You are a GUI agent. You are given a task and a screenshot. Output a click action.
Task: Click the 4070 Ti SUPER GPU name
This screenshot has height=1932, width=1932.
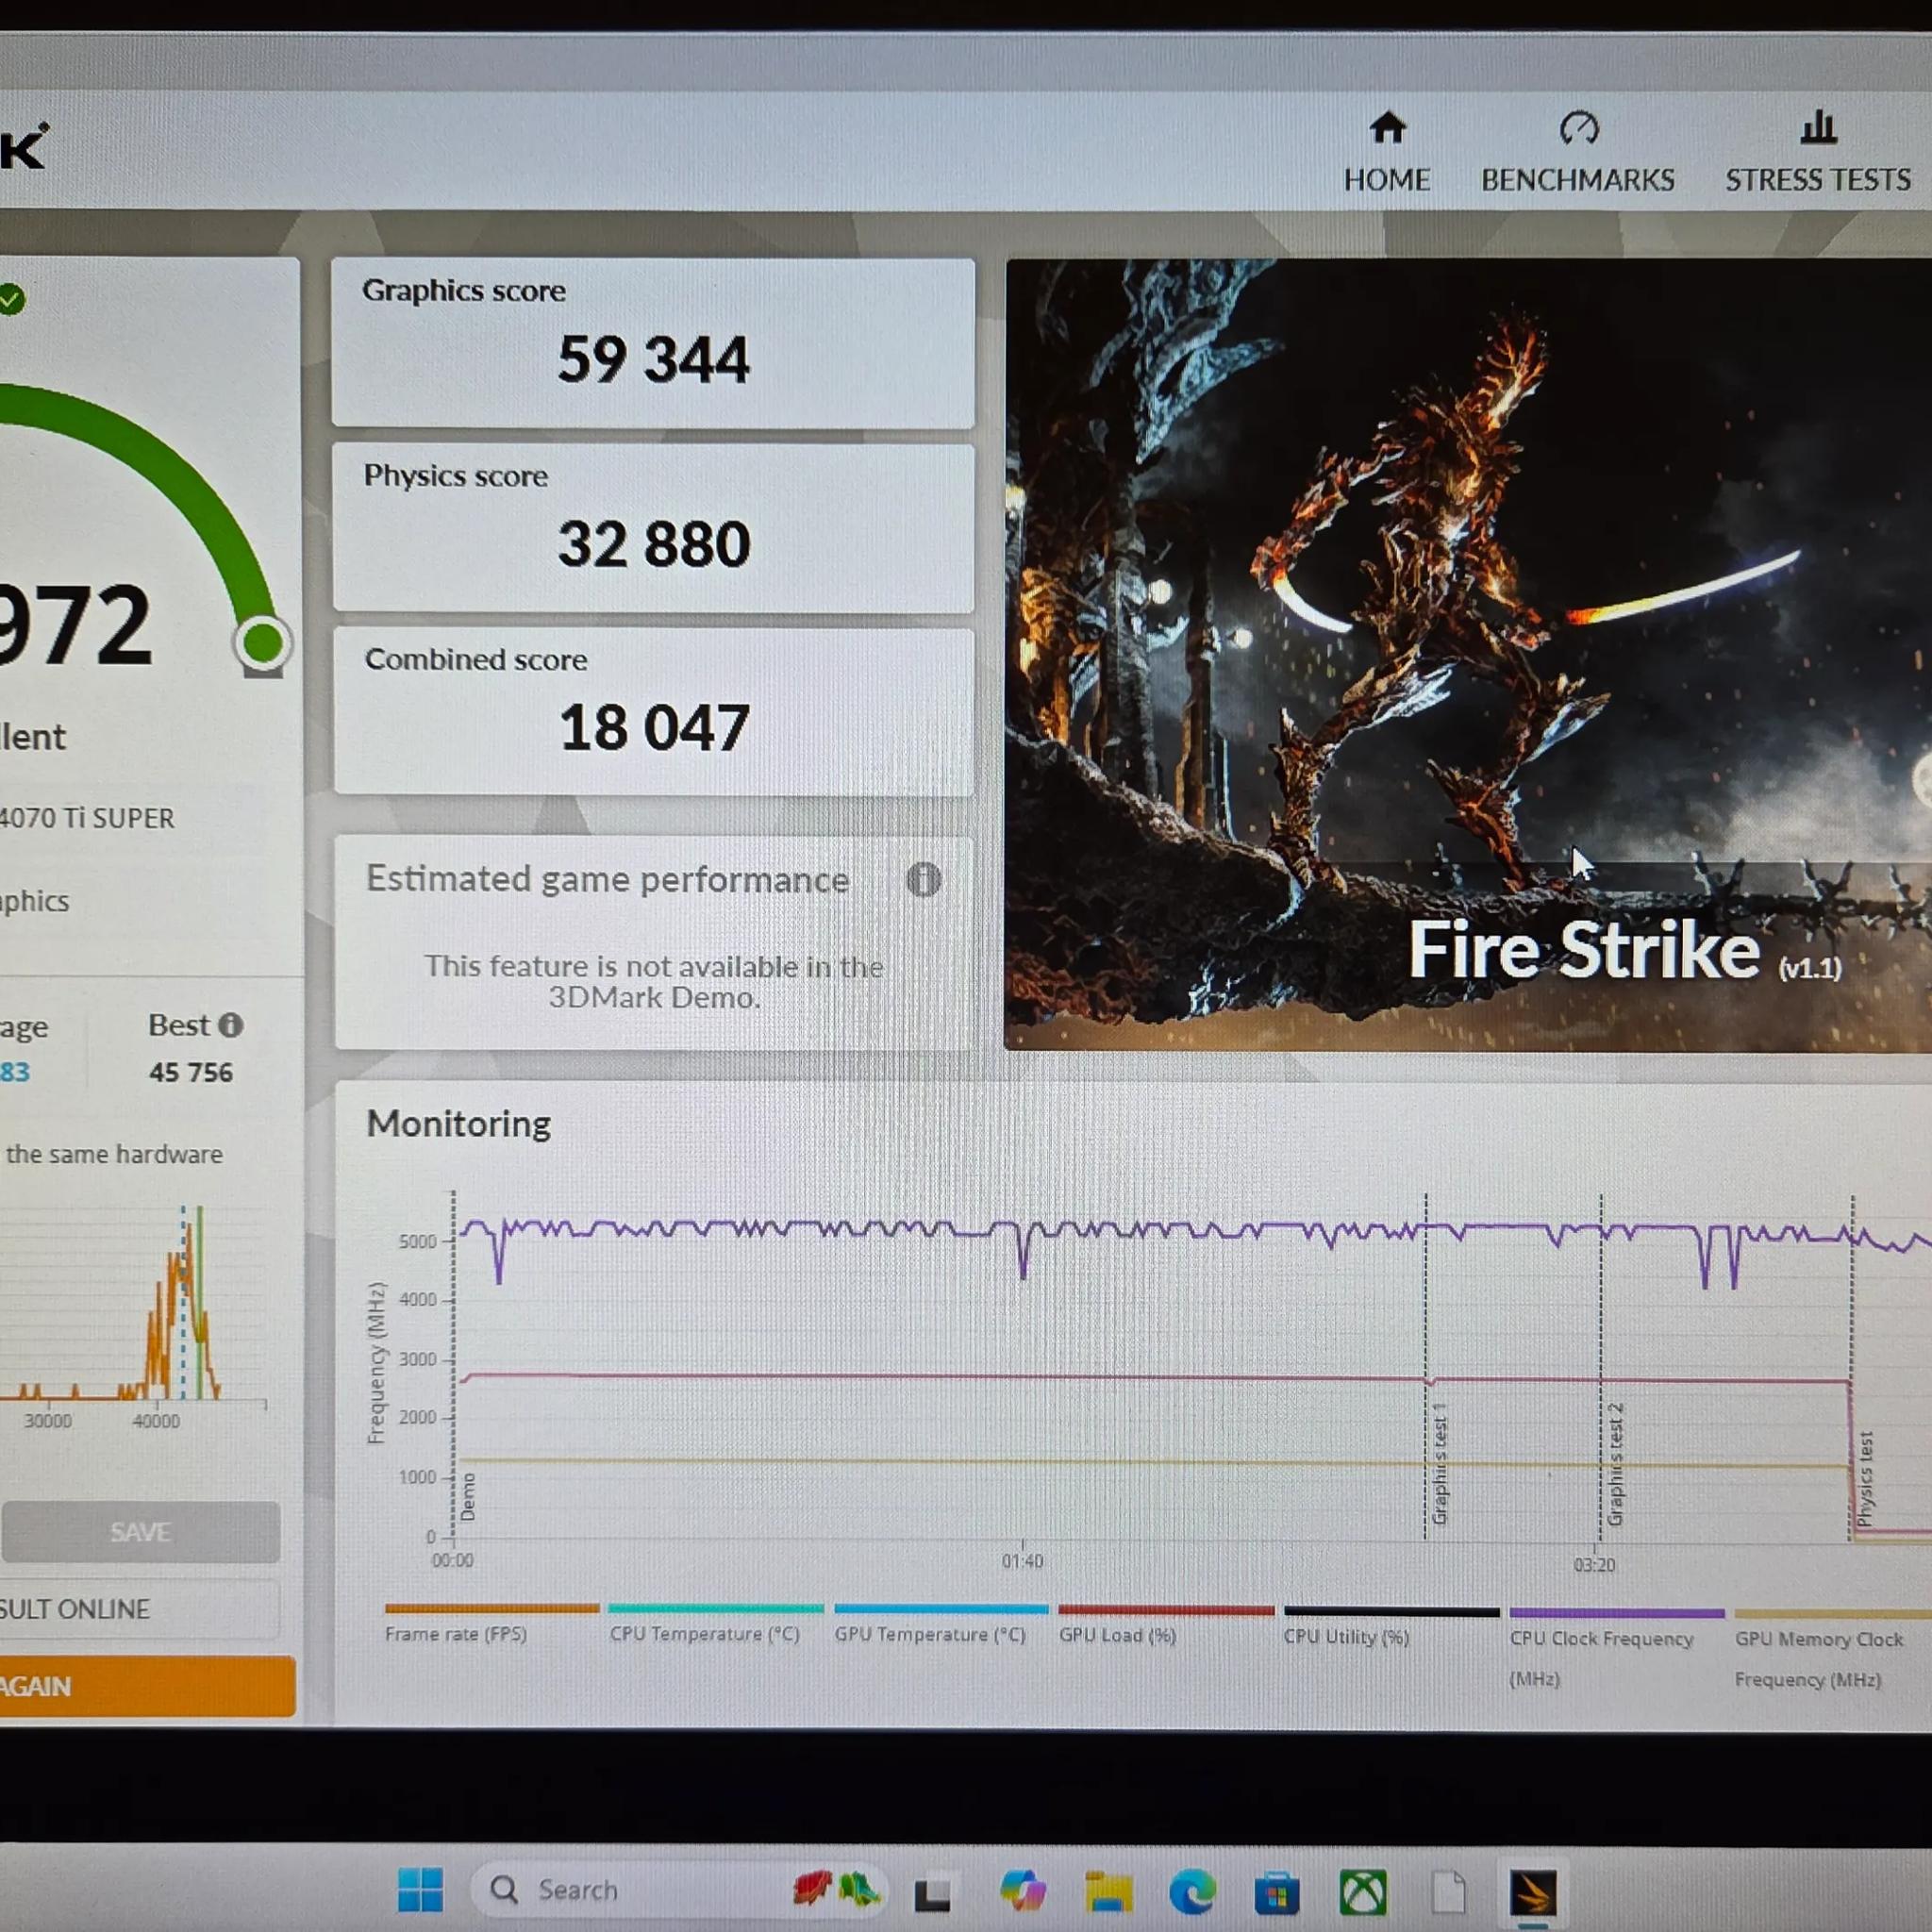click(x=87, y=818)
